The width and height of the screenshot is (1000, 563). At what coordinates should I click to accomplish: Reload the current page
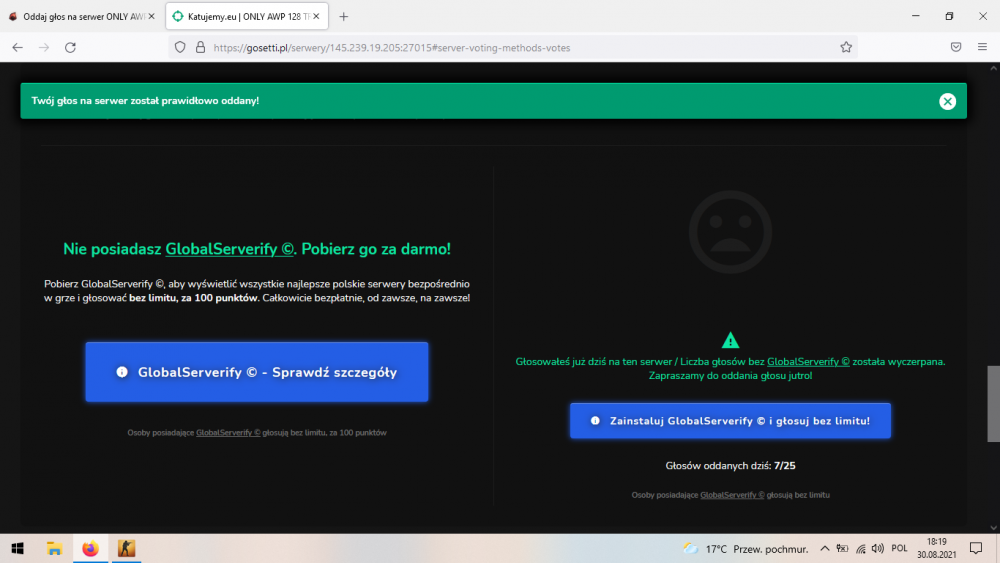click(x=70, y=47)
